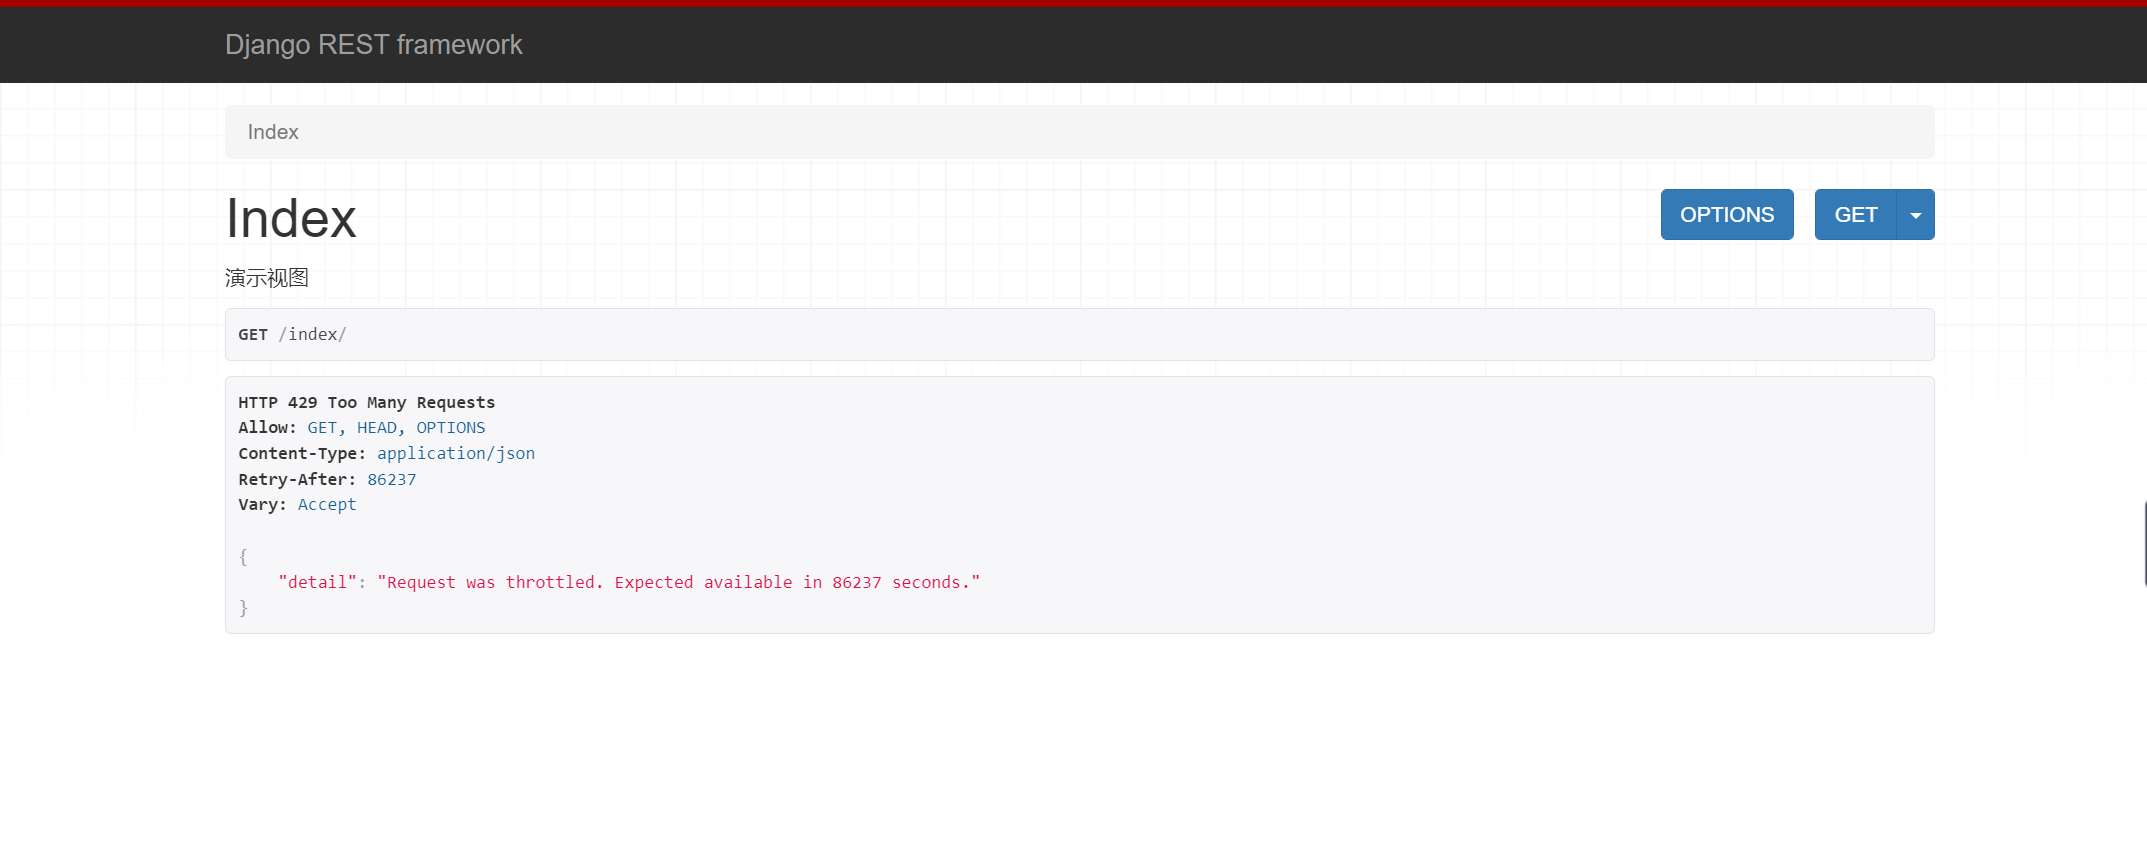Click the Retry-After value 86237
This screenshot has width=2147, height=846.
click(391, 479)
